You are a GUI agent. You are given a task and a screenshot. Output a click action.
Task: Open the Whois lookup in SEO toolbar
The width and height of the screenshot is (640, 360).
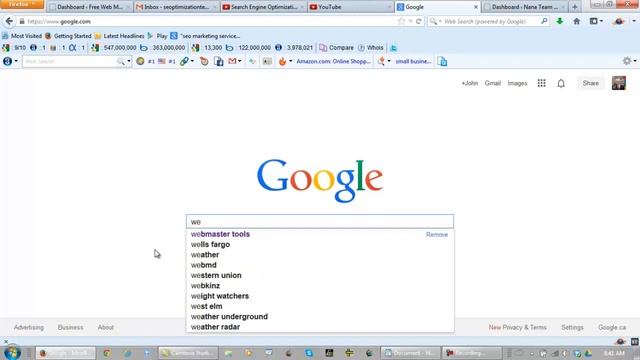pos(371,48)
